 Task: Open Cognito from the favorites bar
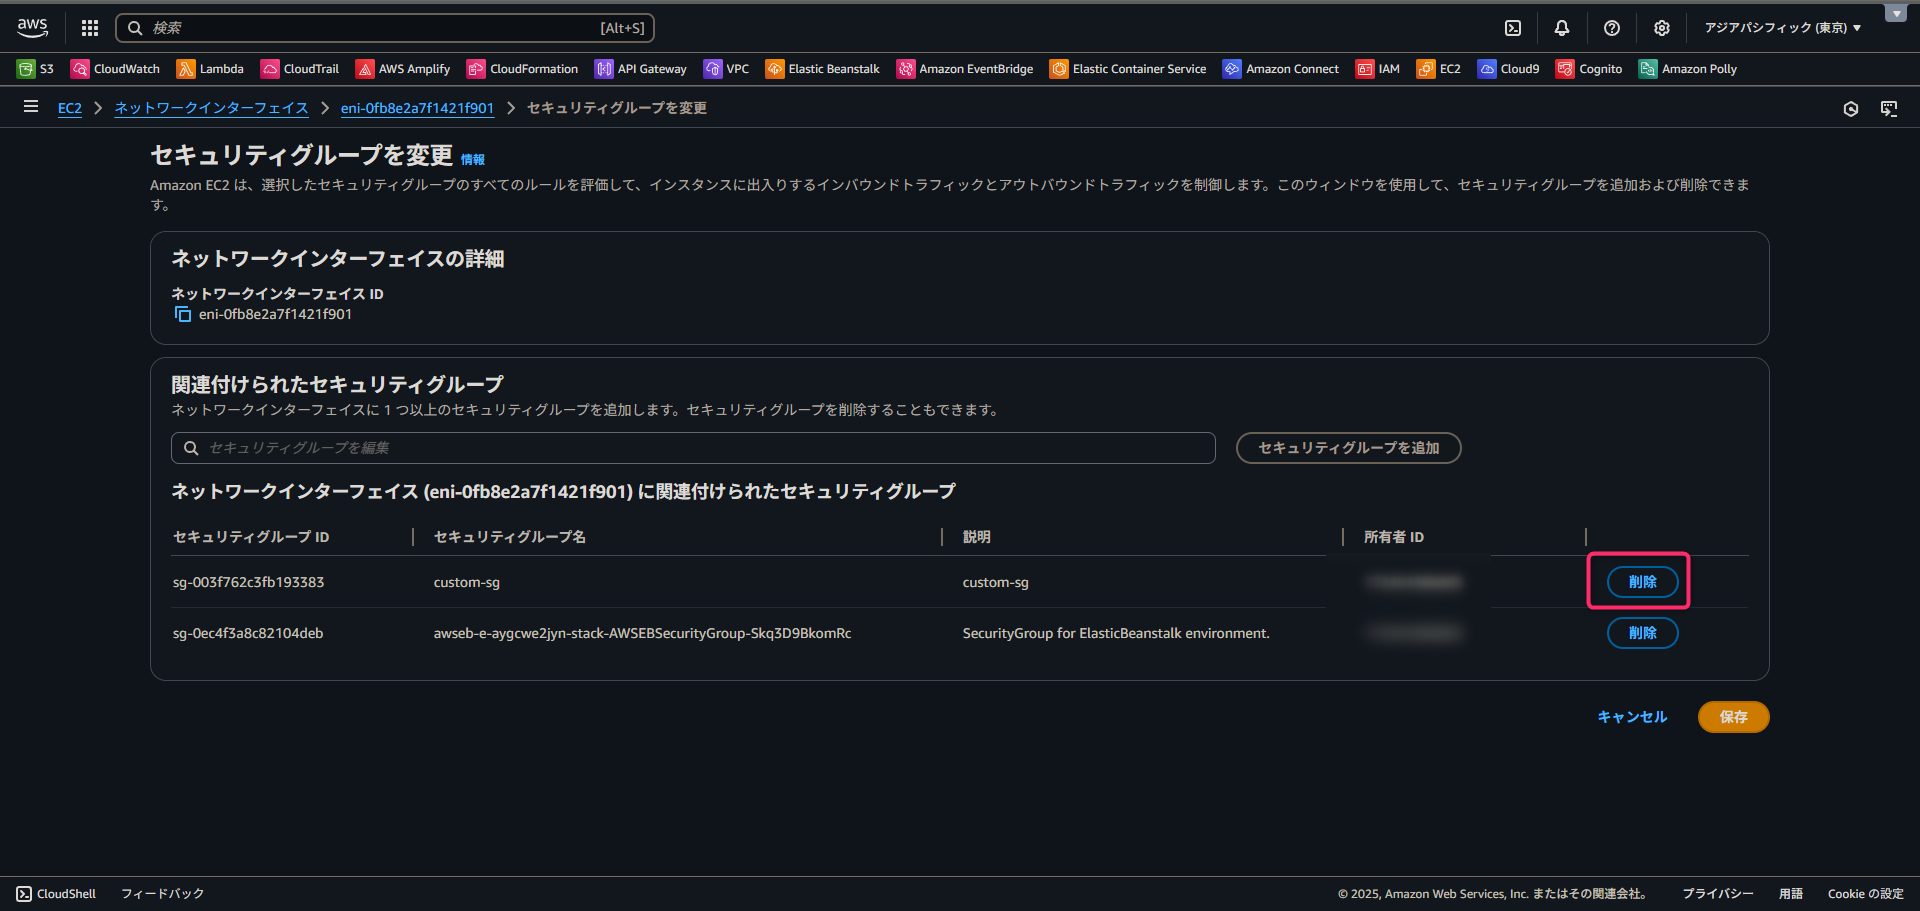[1589, 69]
